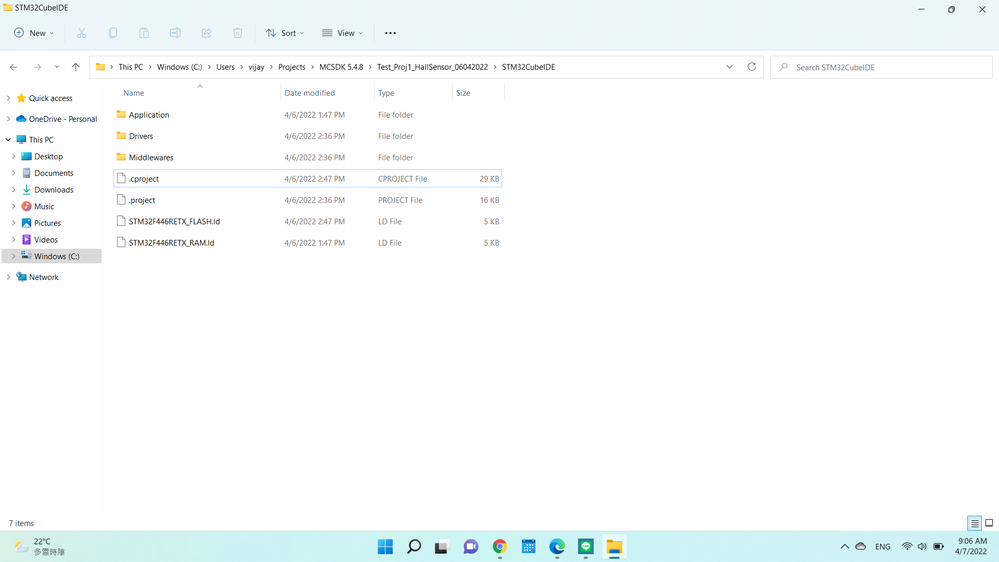
Task: Open the Calendar app on taskbar
Action: pyautogui.click(x=528, y=547)
